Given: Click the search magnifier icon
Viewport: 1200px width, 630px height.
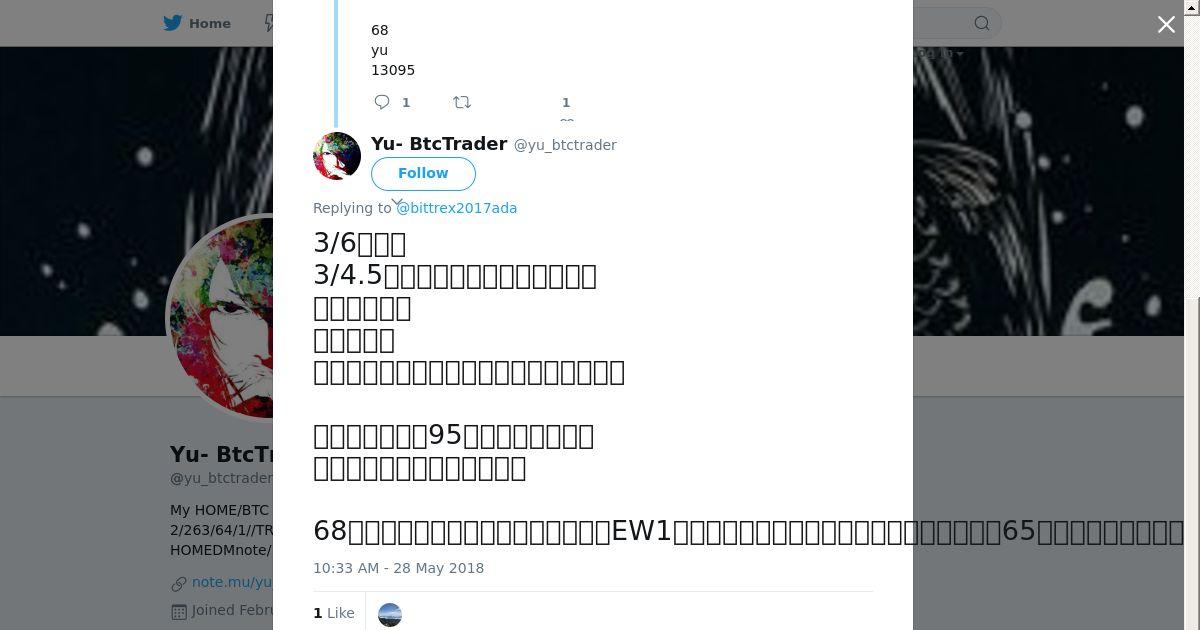Looking at the screenshot, I should [982, 23].
